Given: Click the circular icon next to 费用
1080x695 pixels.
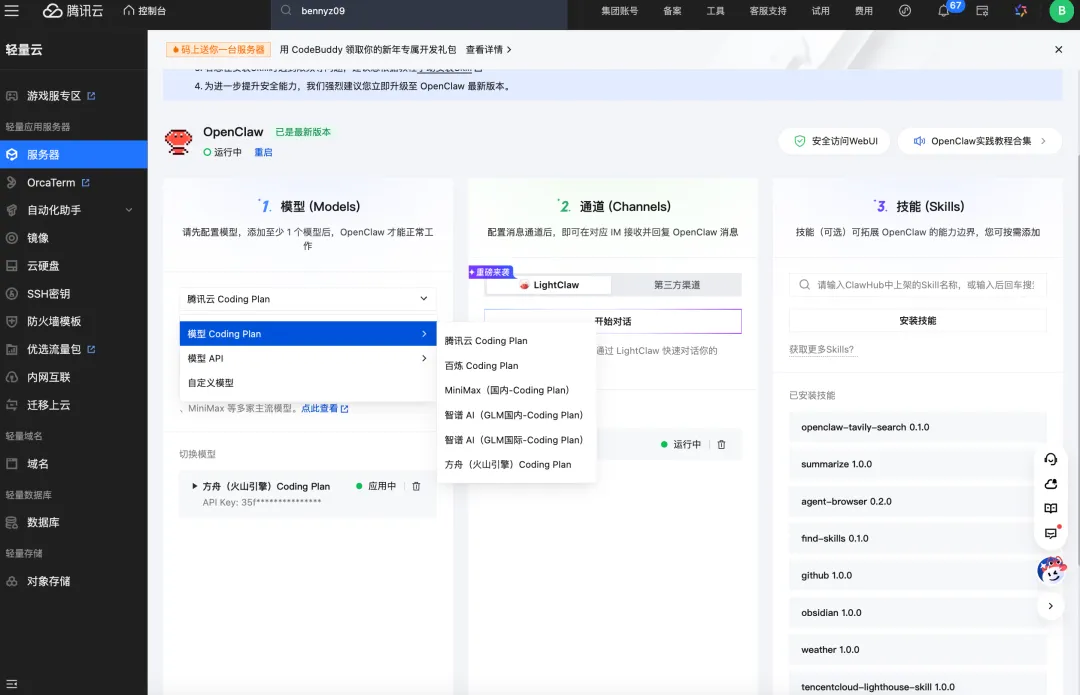Looking at the screenshot, I should pos(905,11).
